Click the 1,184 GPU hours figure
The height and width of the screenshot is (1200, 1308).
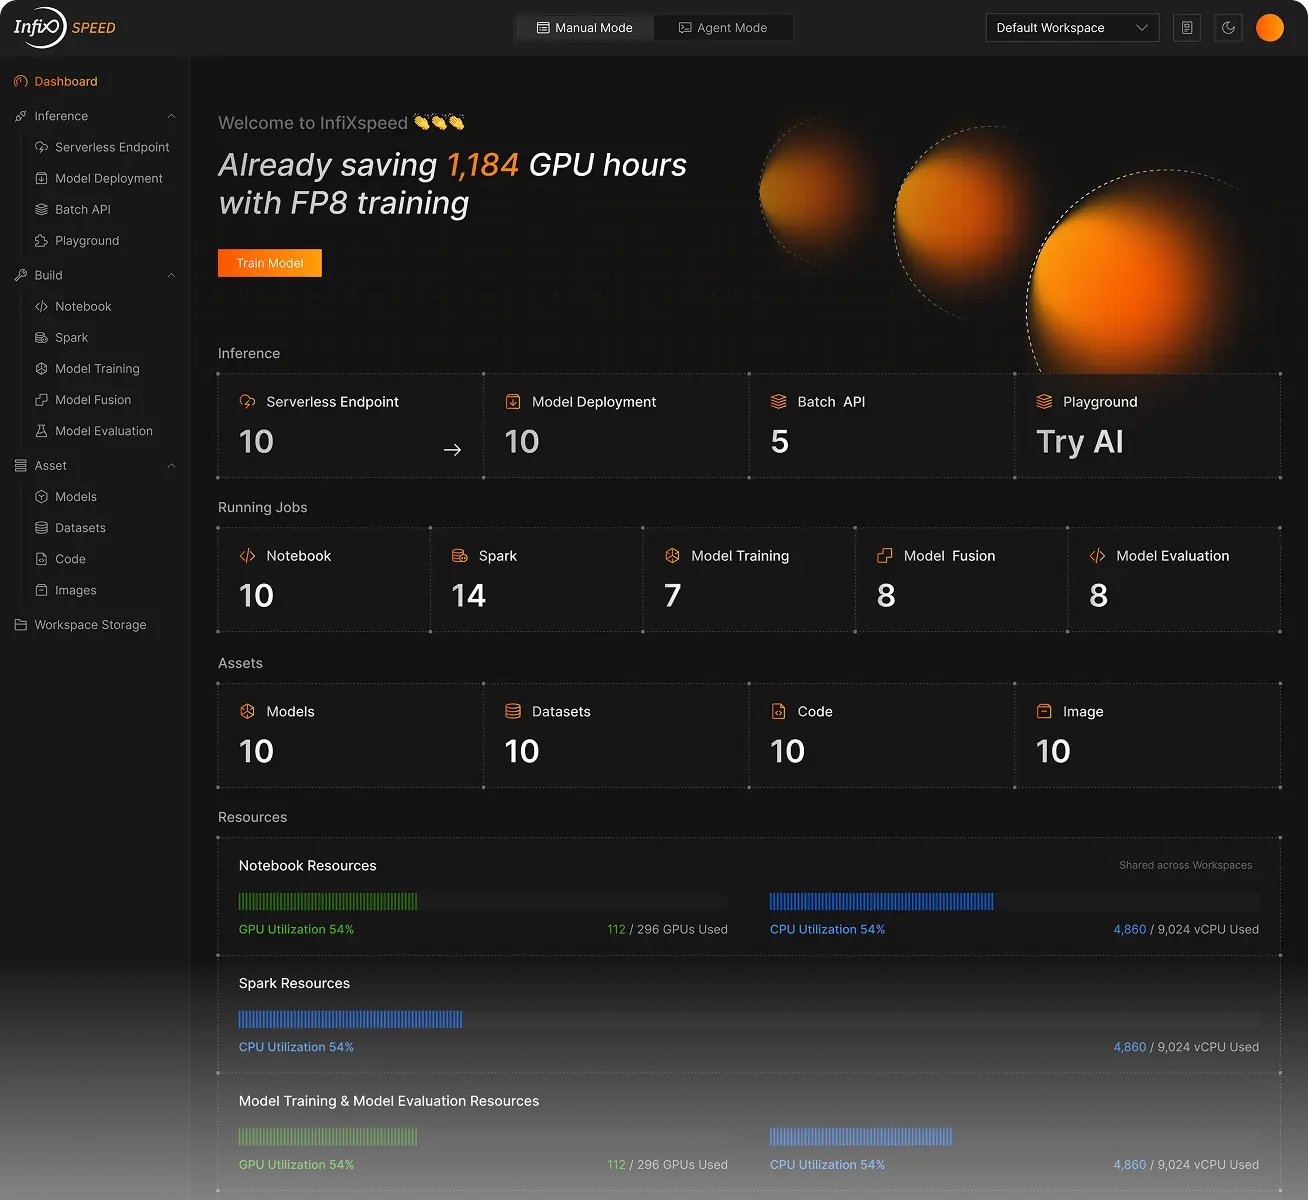(483, 165)
